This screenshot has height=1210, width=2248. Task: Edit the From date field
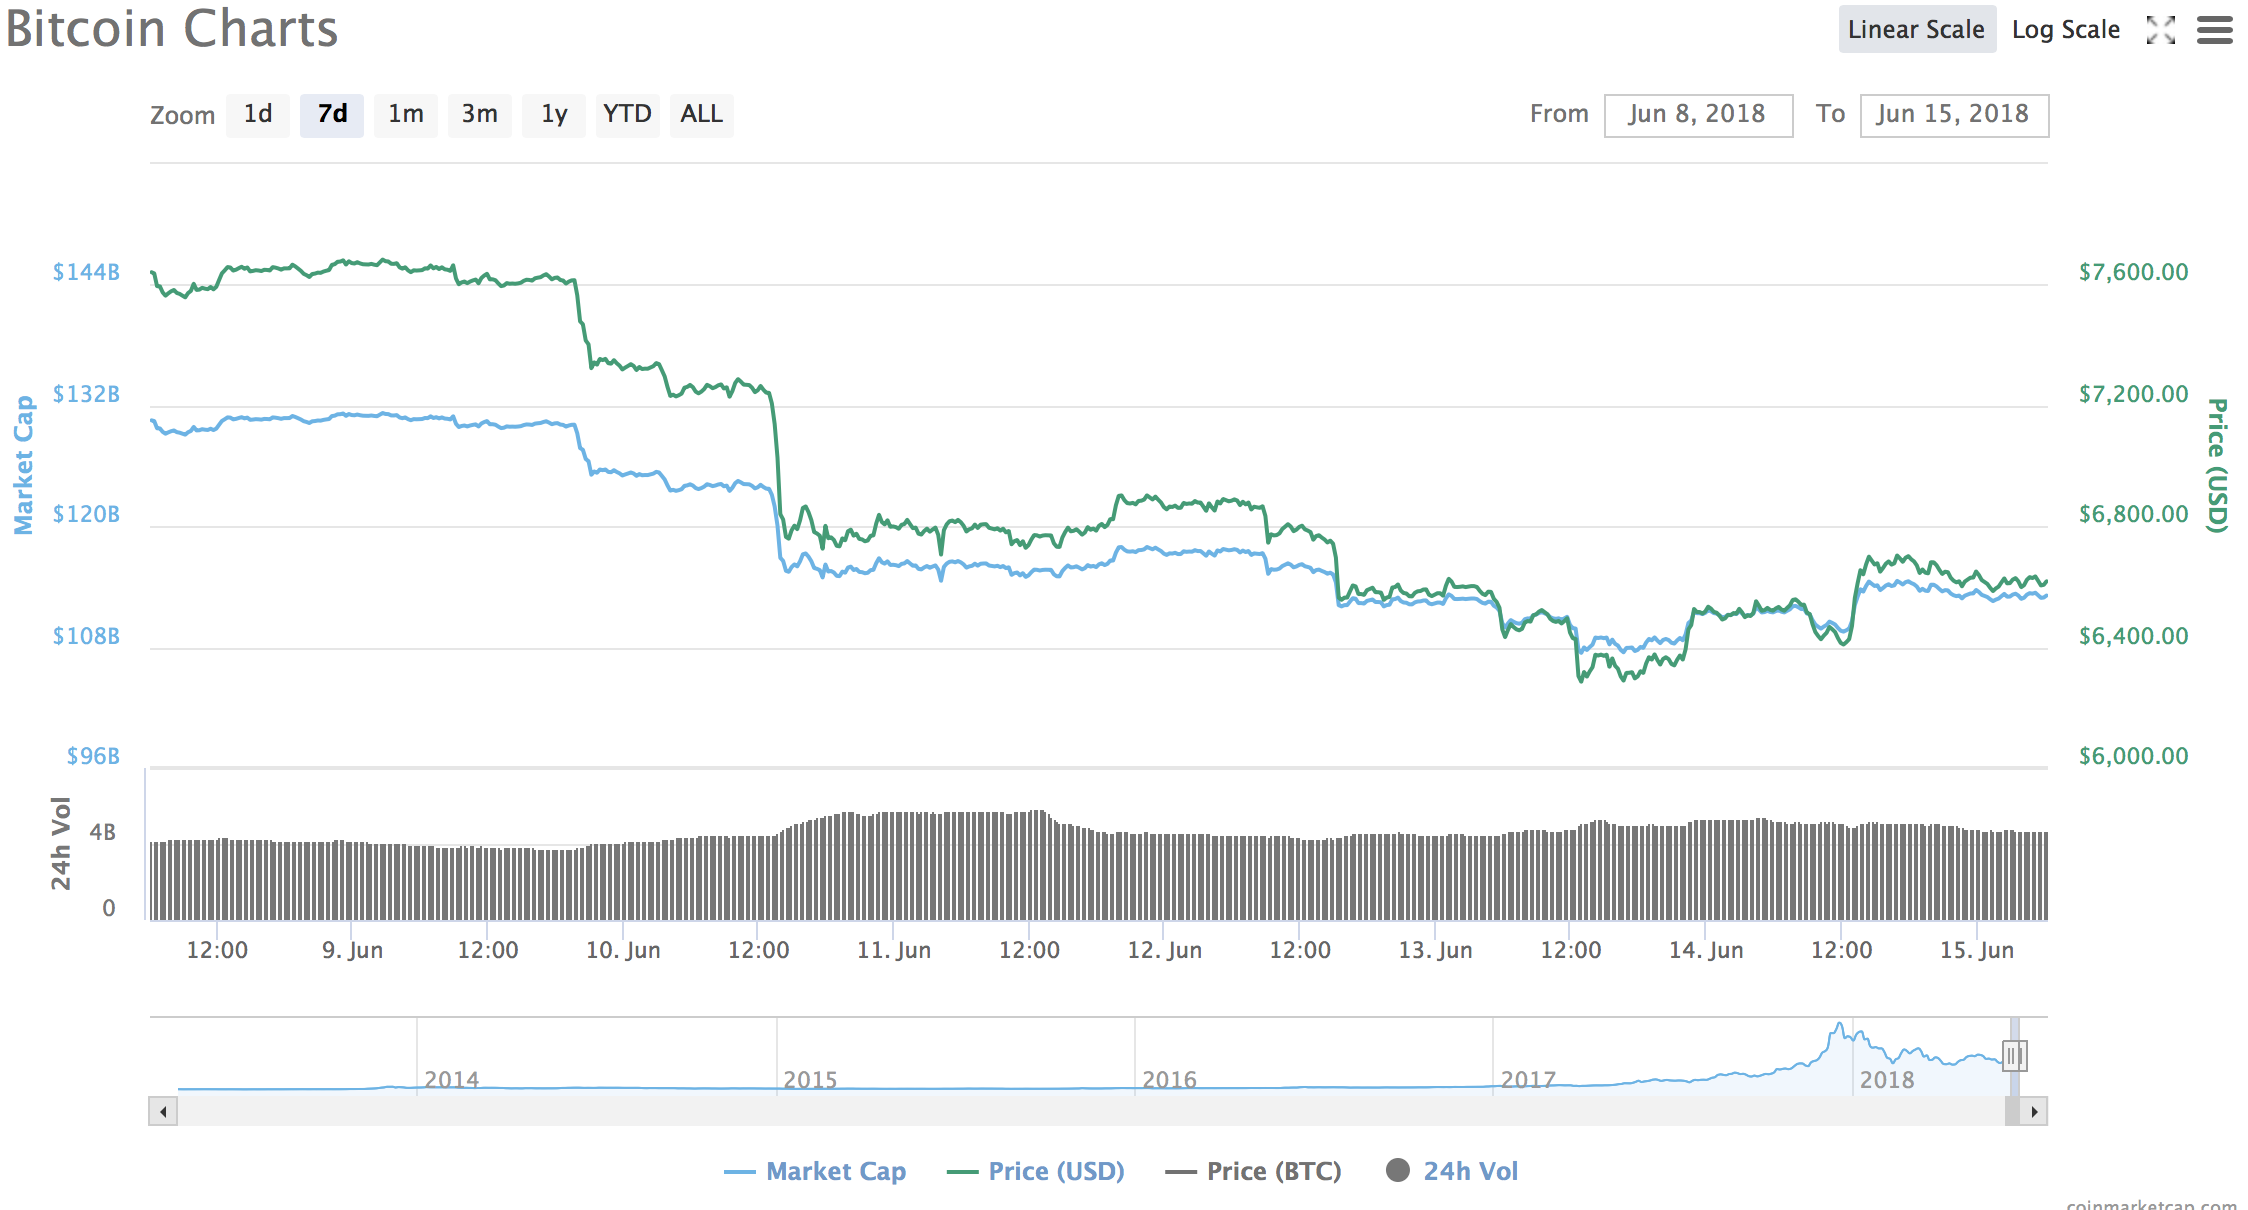pos(1698,115)
